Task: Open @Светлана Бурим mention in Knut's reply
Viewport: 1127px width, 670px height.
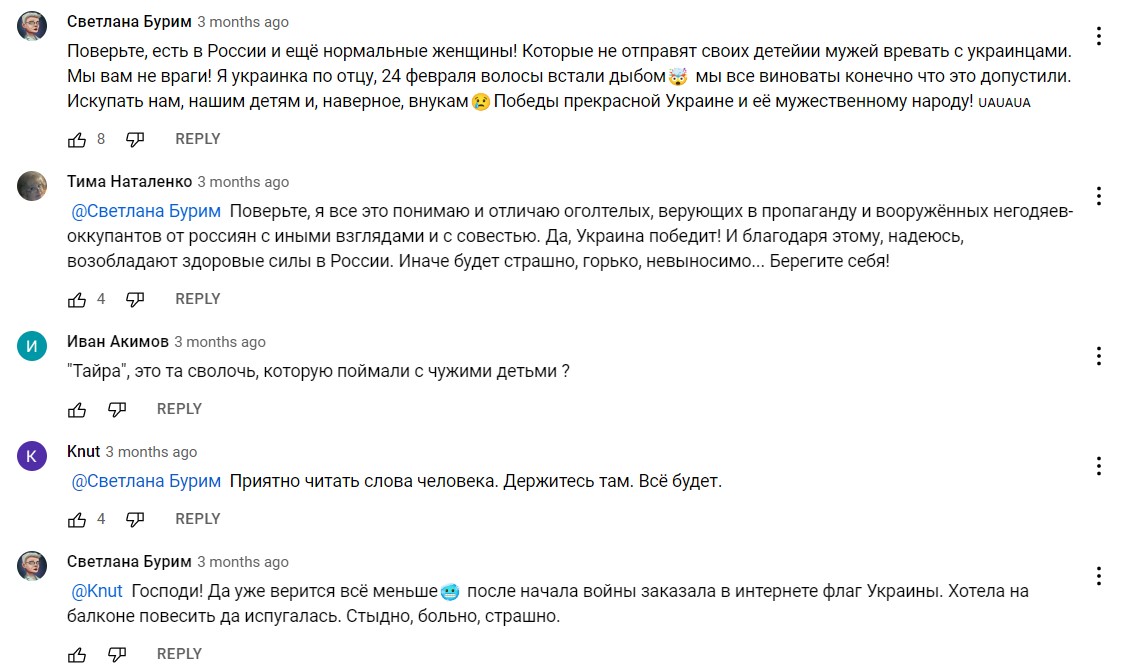Action: [x=146, y=481]
